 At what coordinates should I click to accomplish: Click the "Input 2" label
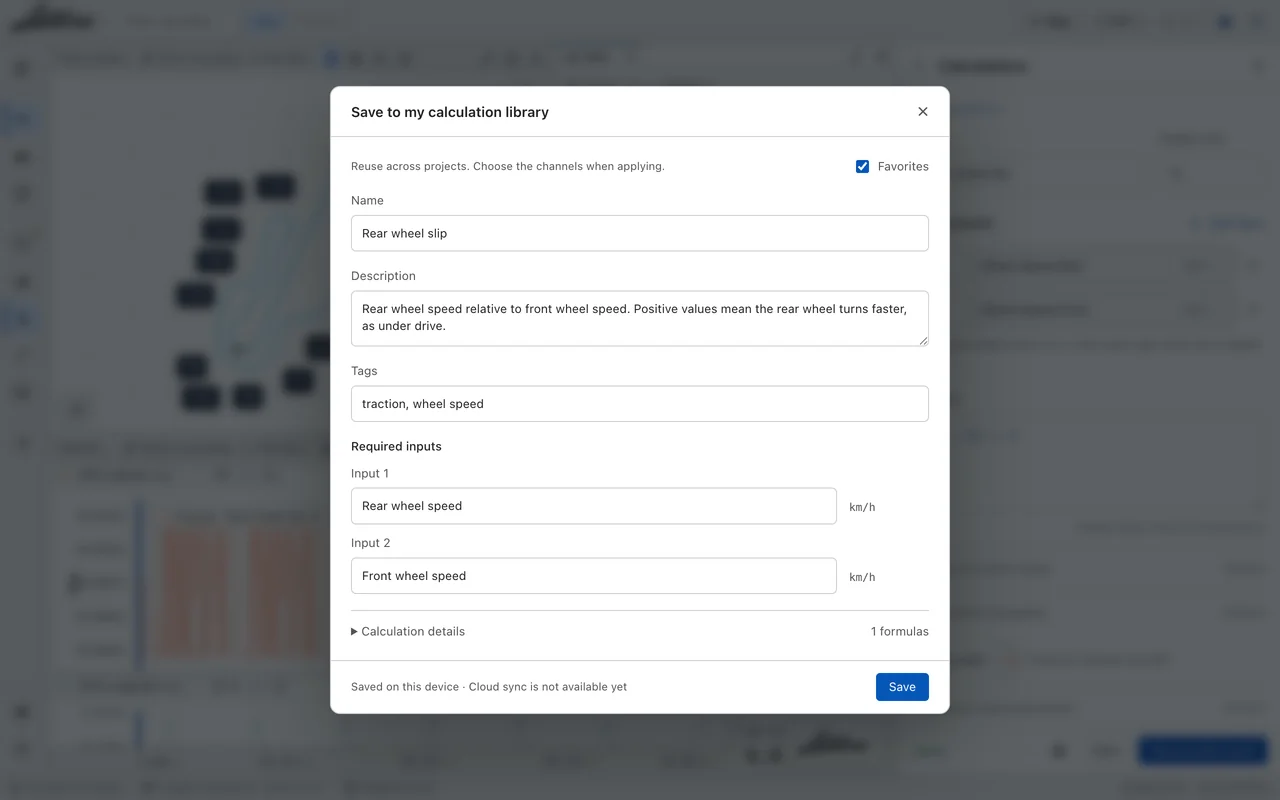click(x=371, y=543)
